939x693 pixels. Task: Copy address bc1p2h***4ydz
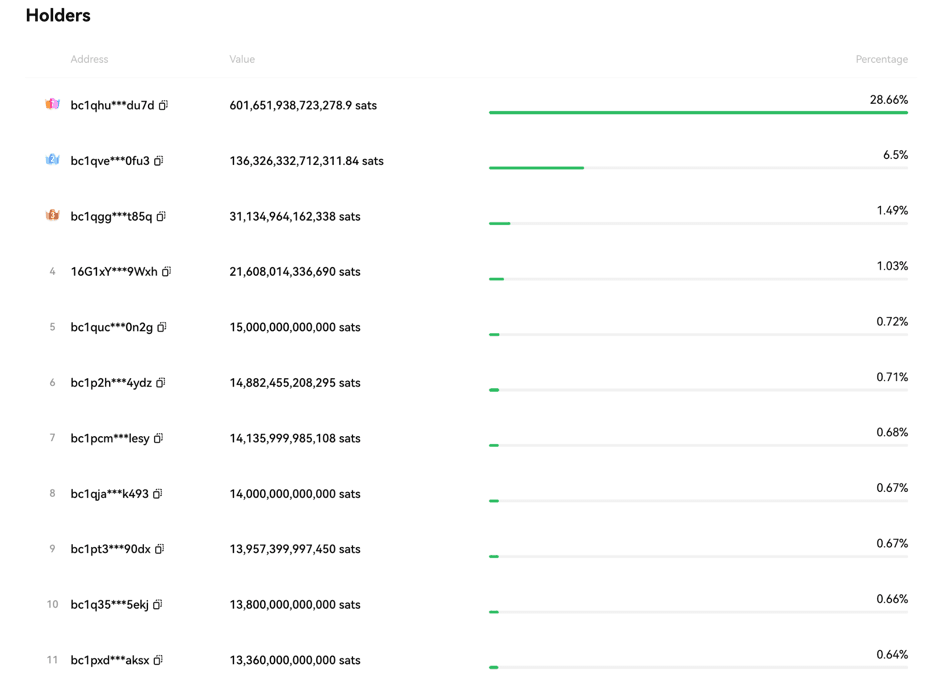click(161, 383)
